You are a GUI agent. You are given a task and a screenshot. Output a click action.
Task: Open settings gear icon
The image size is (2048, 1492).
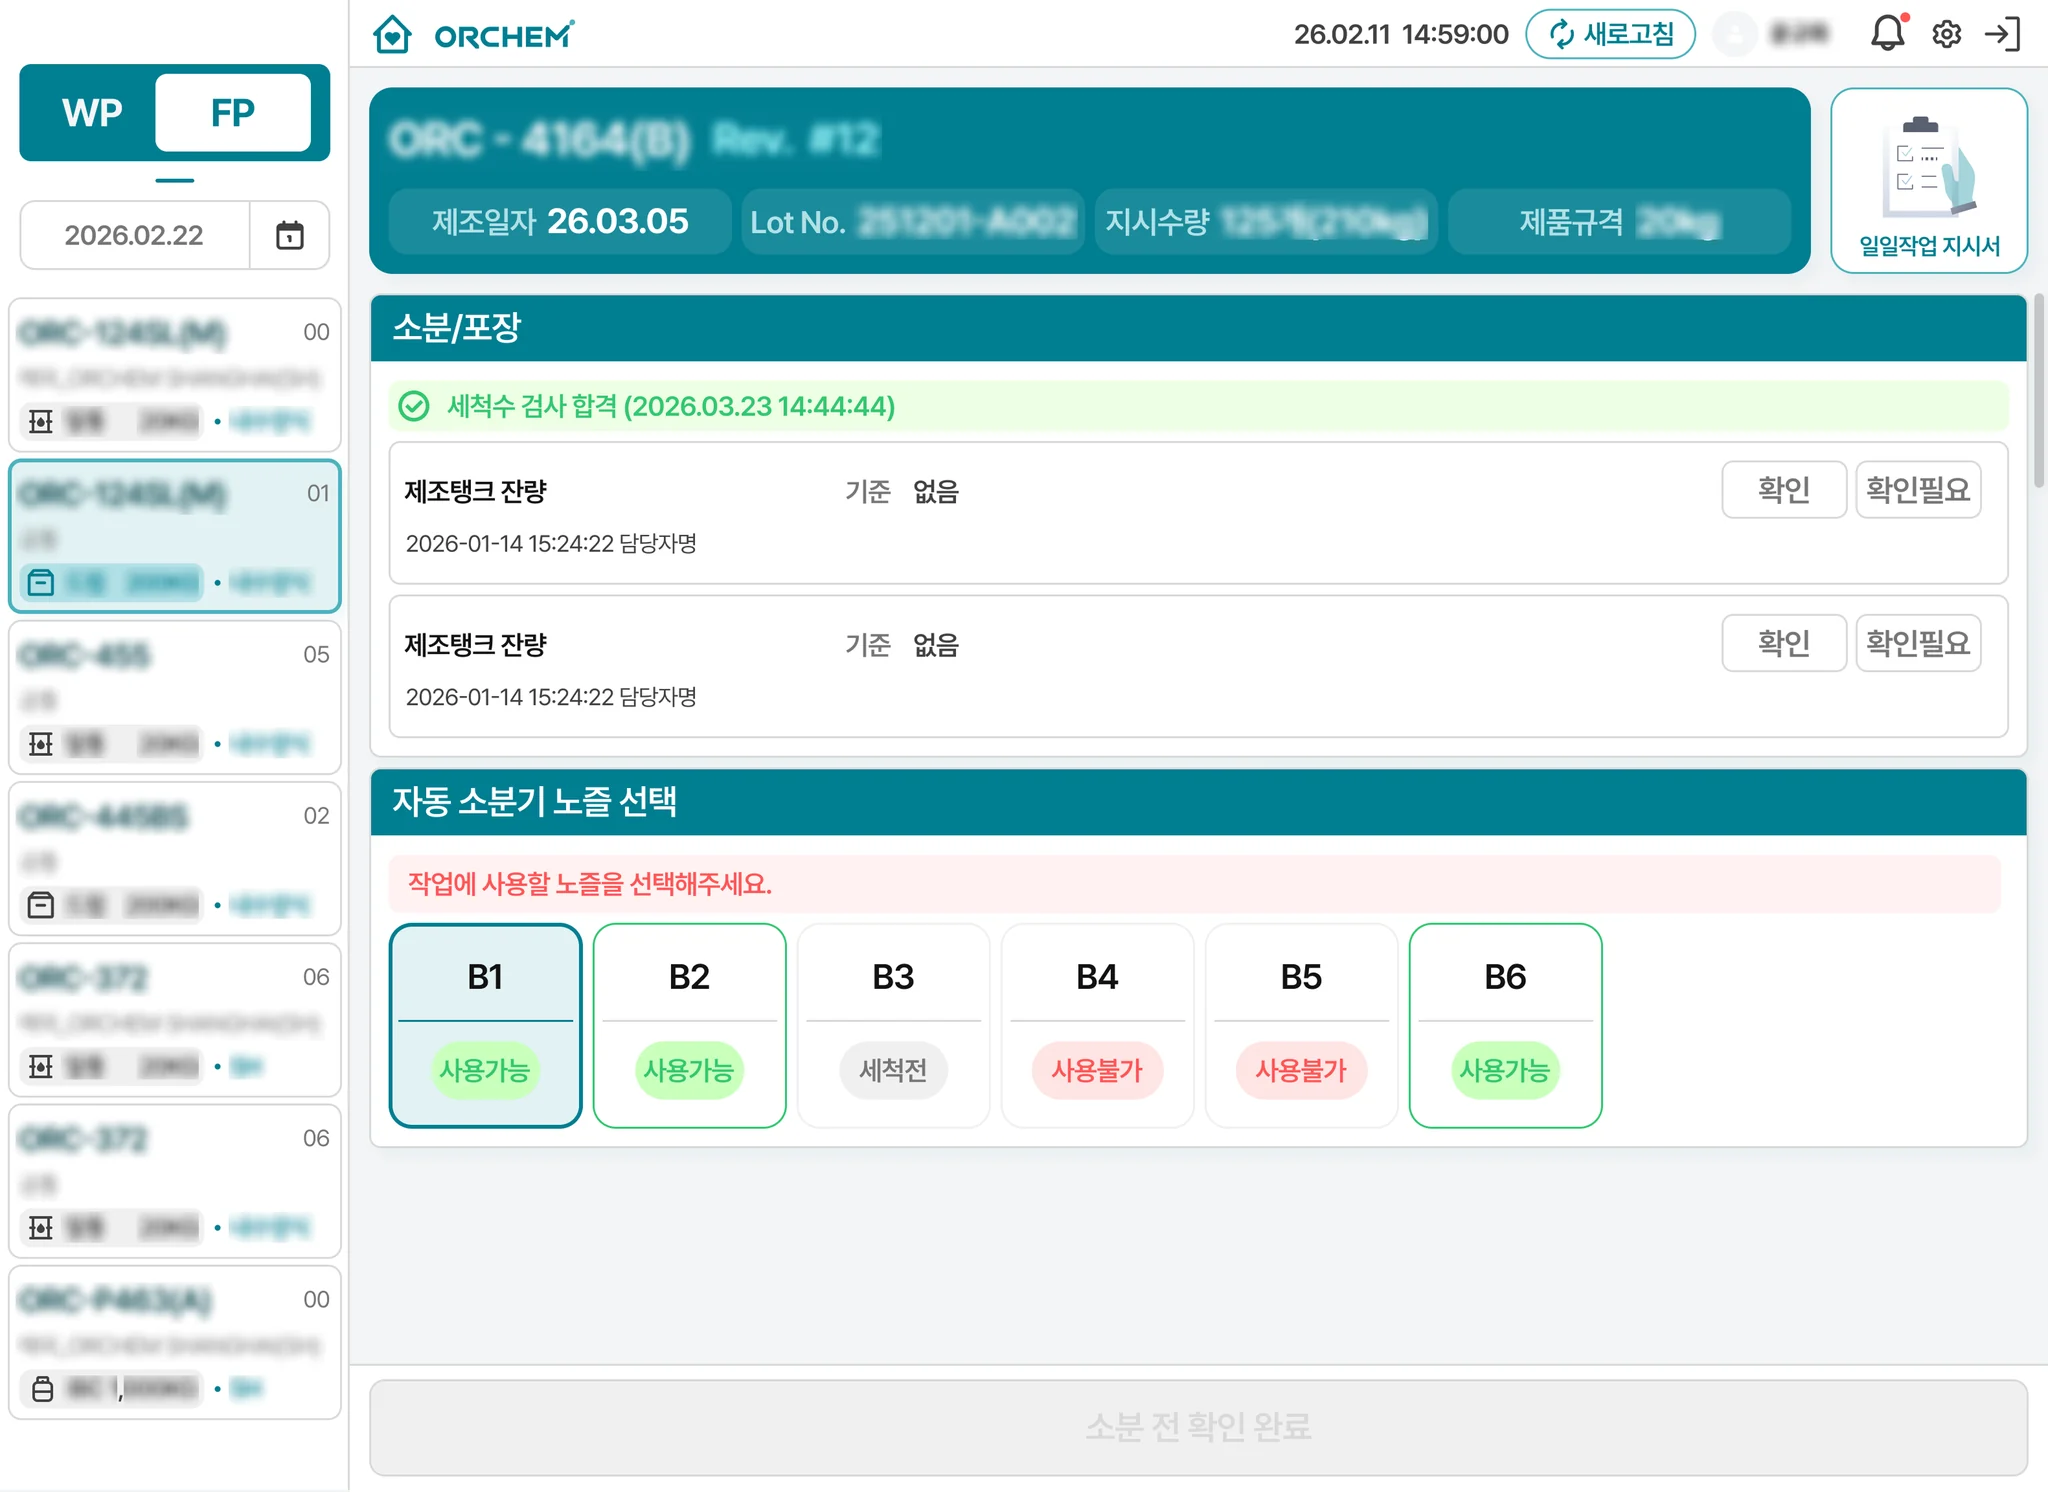click(1946, 35)
